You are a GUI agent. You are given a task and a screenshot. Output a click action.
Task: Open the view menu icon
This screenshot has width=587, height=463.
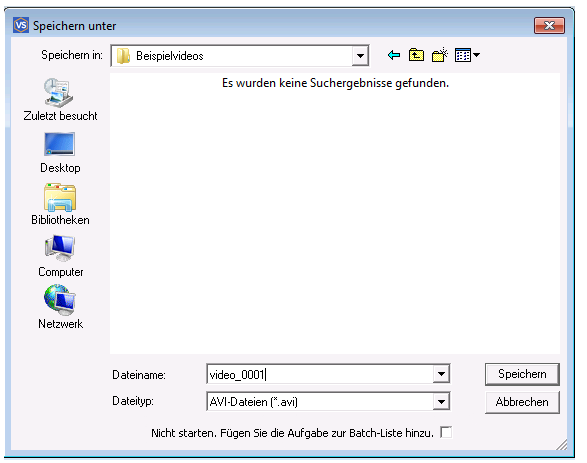point(467,55)
